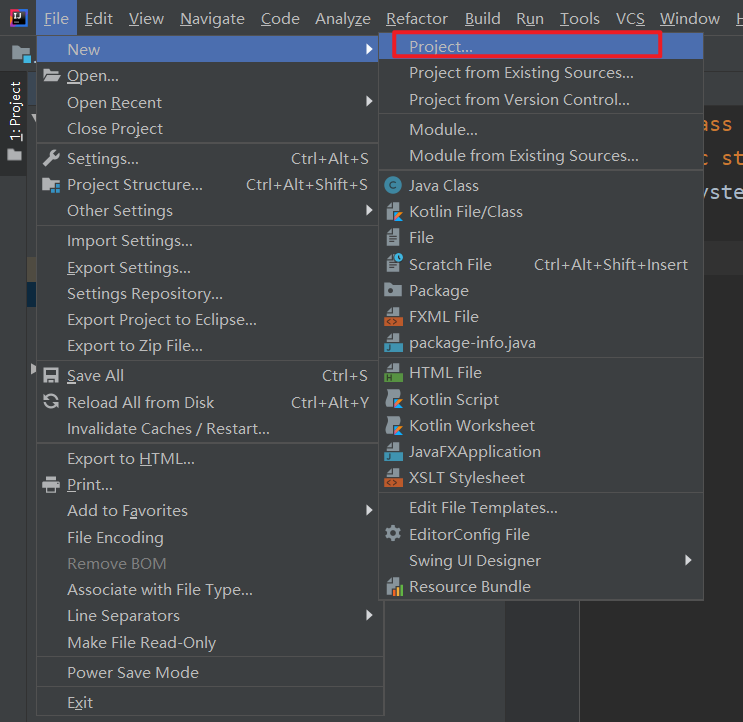Select Import Settings...
The image size is (743, 722).
coord(208,241)
